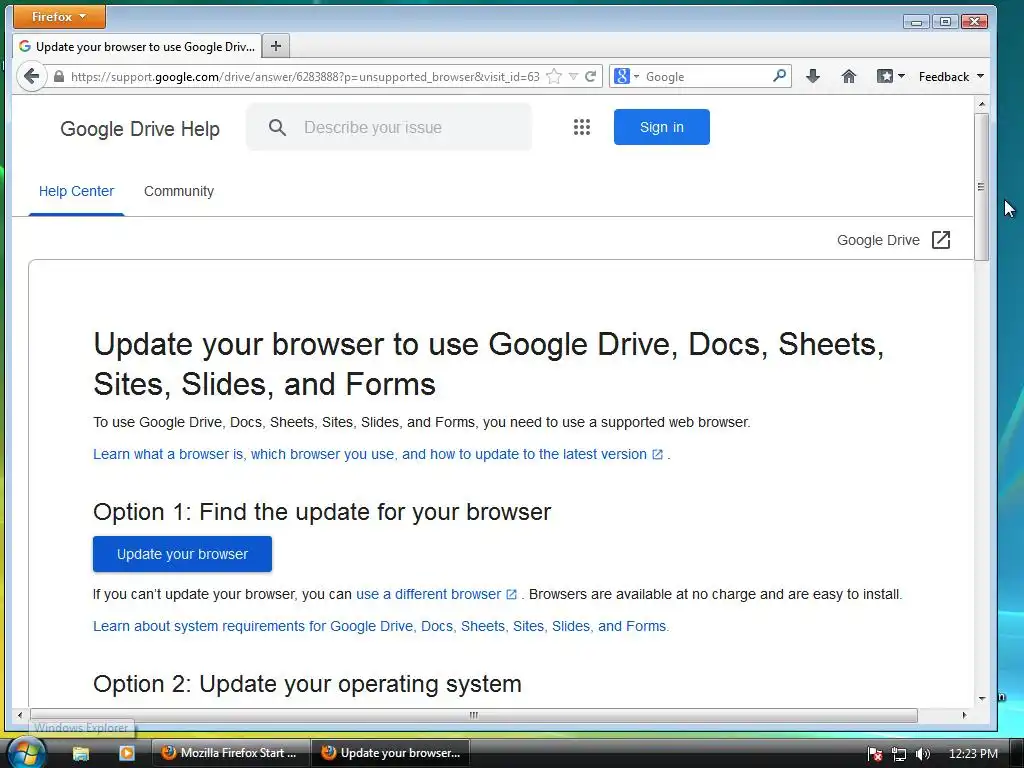Image resolution: width=1024 pixels, height=768 pixels.
Task: Click into the URL address bar
Action: tap(305, 76)
